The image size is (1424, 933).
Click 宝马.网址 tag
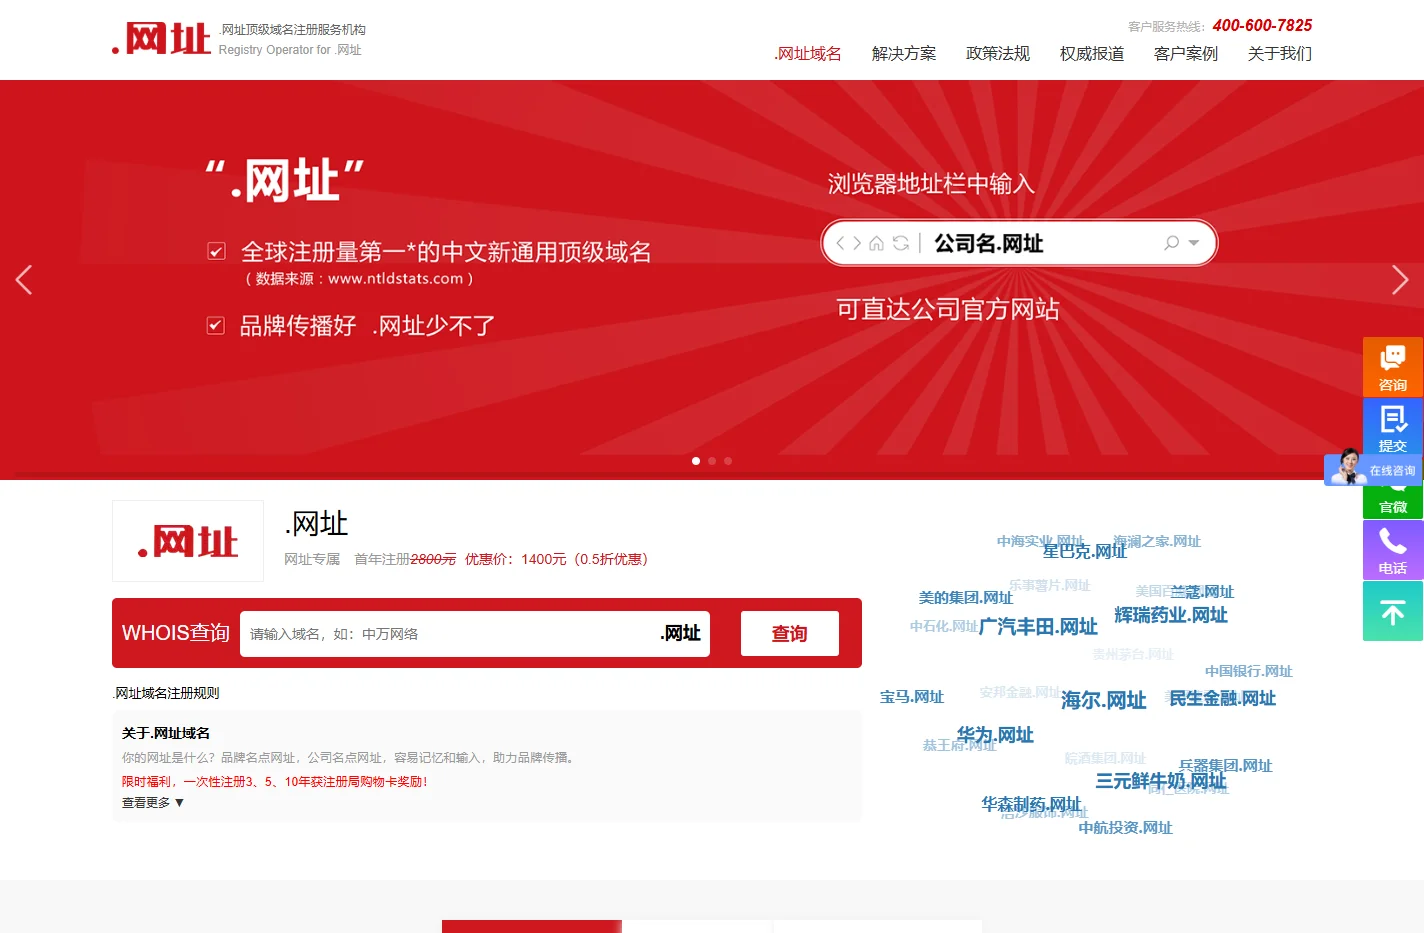point(912,697)
